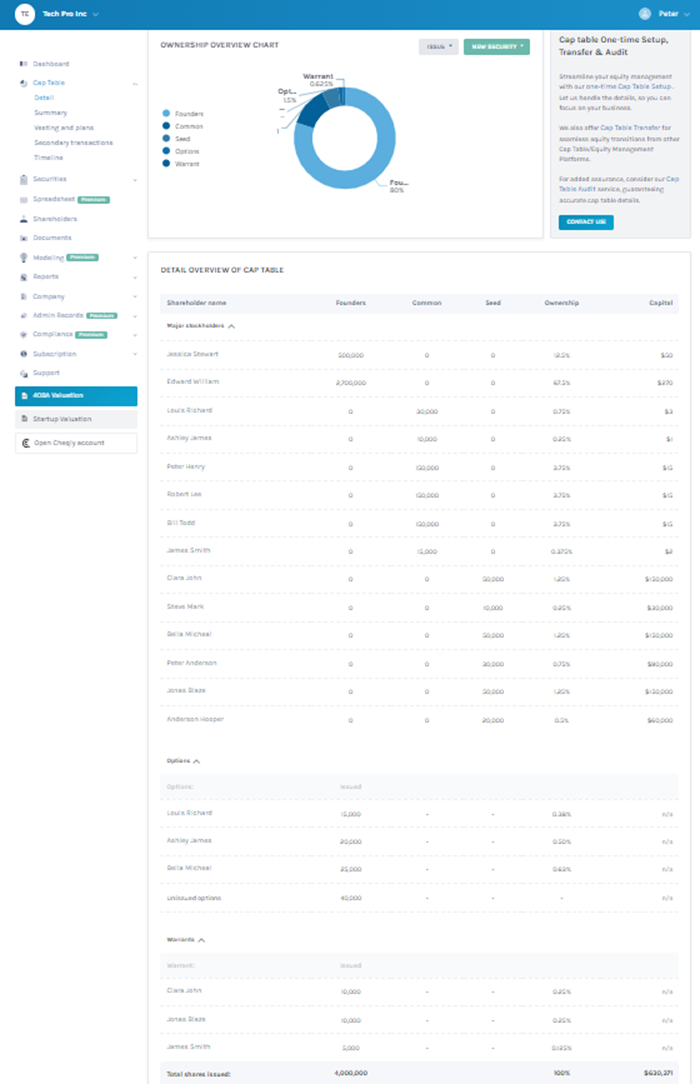Click the Peter user avatar icon
Screen dimensions: 700x1084
click(645, 14)
